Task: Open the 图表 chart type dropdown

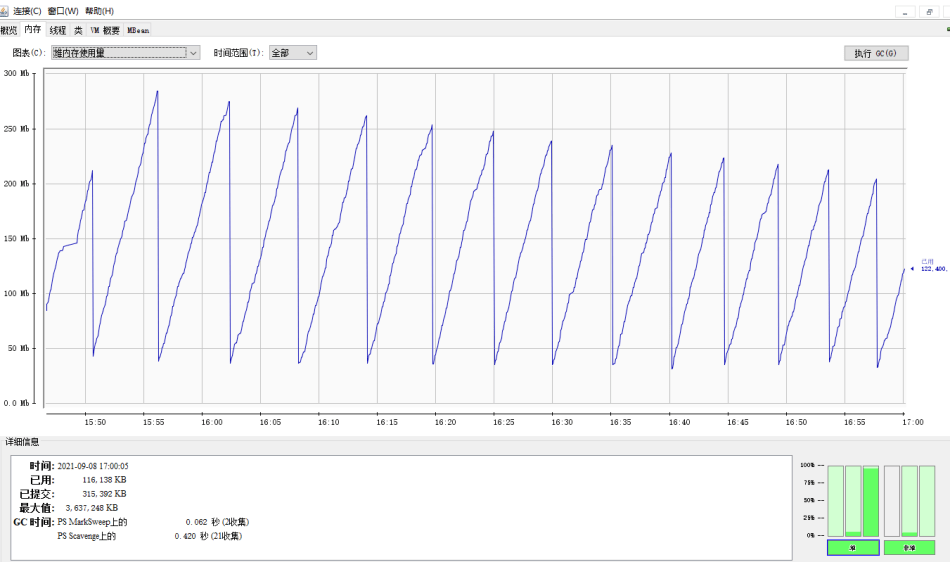Action: tap(125, 53)
